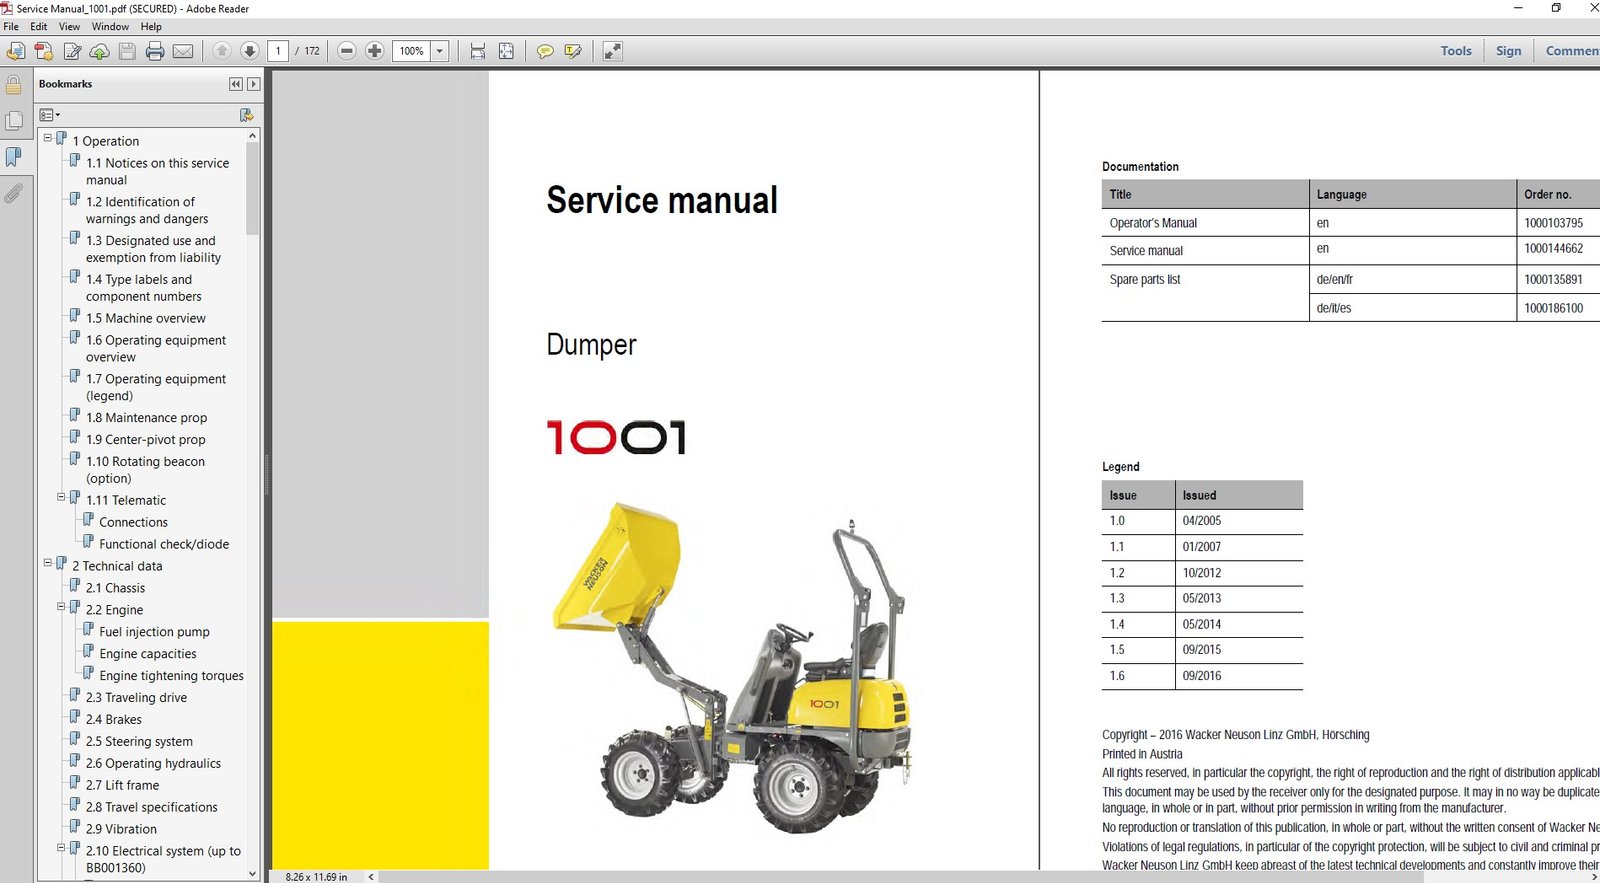Open the Attachments paperclip panel

(14, 193)
